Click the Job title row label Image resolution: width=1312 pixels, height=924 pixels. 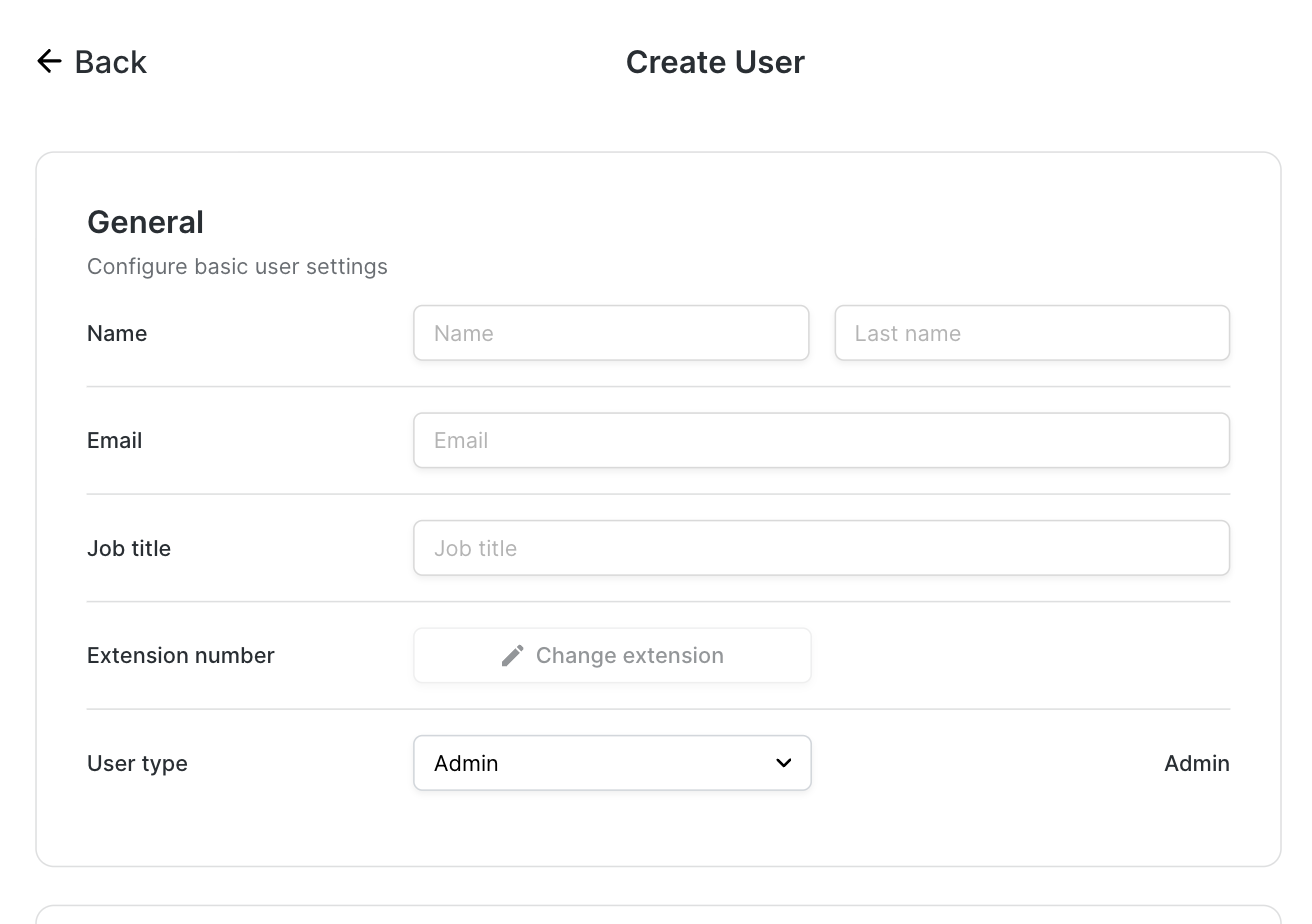pyautogui.click(x=129, y=549)
